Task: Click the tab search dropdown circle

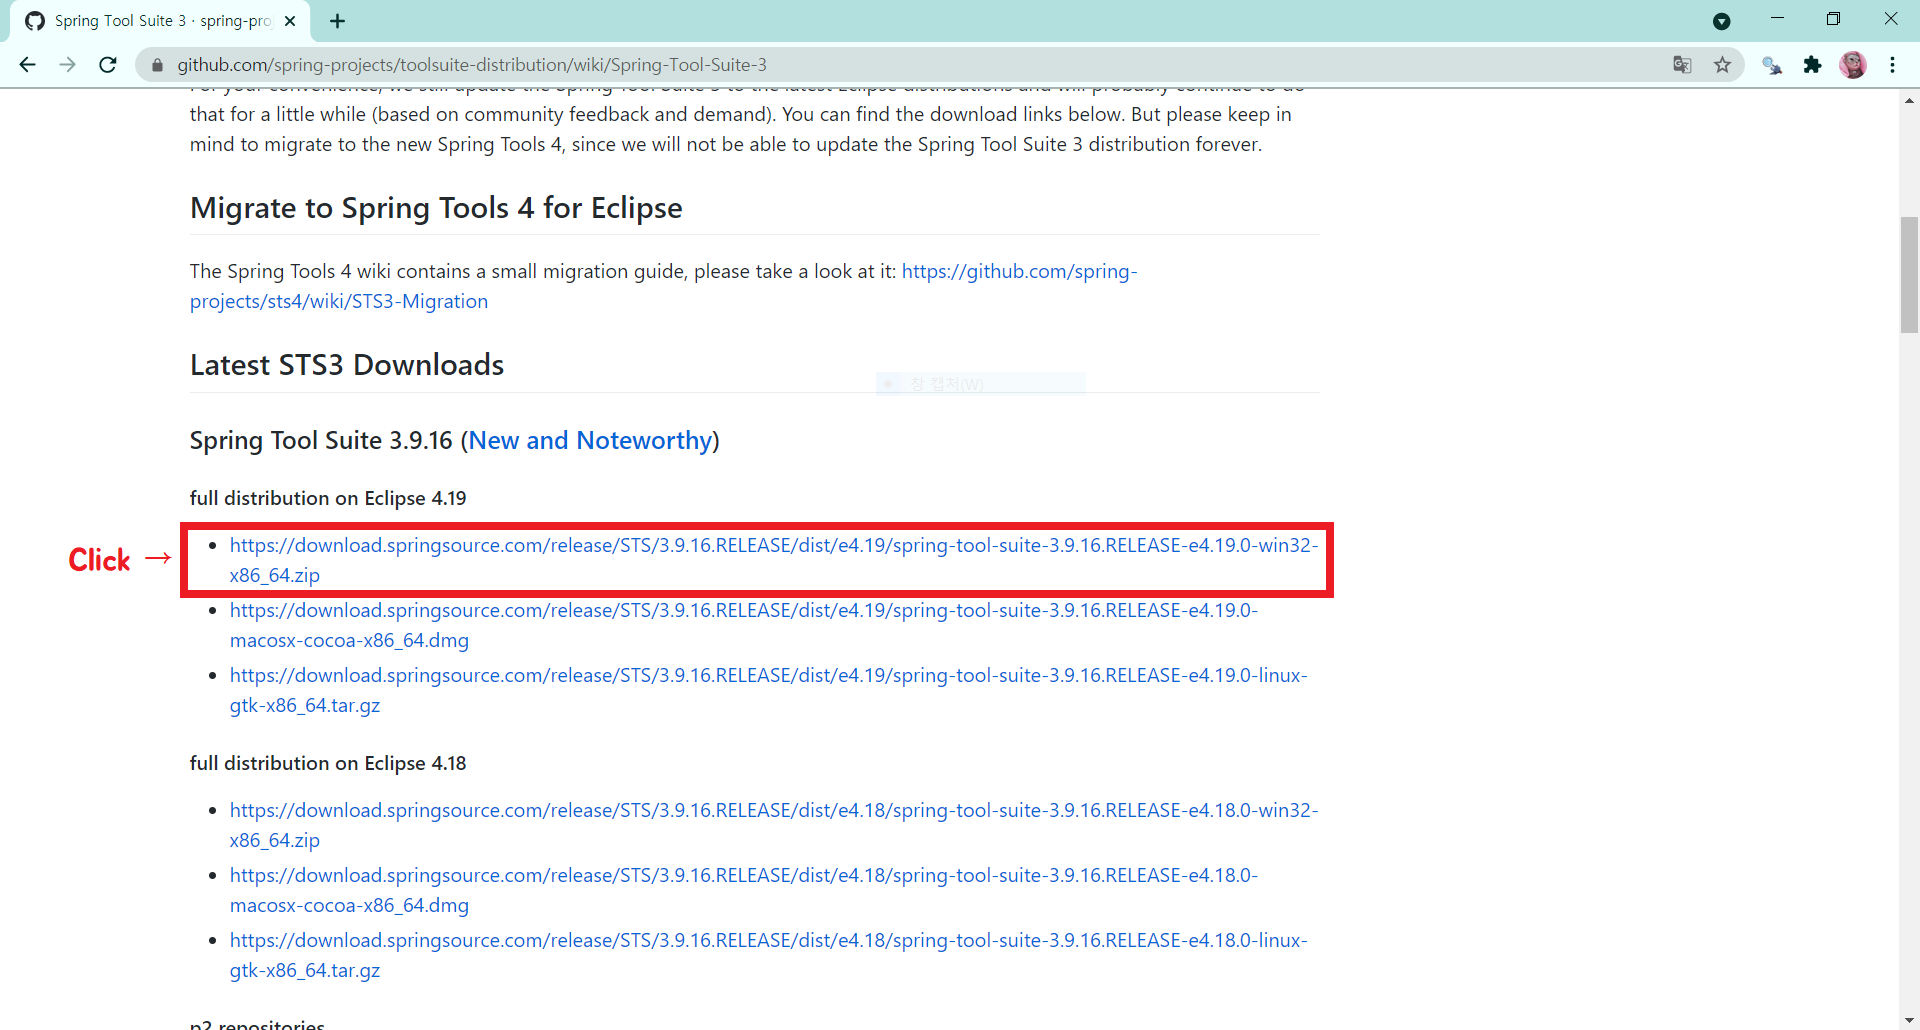Action: [x=1722, y=21]
